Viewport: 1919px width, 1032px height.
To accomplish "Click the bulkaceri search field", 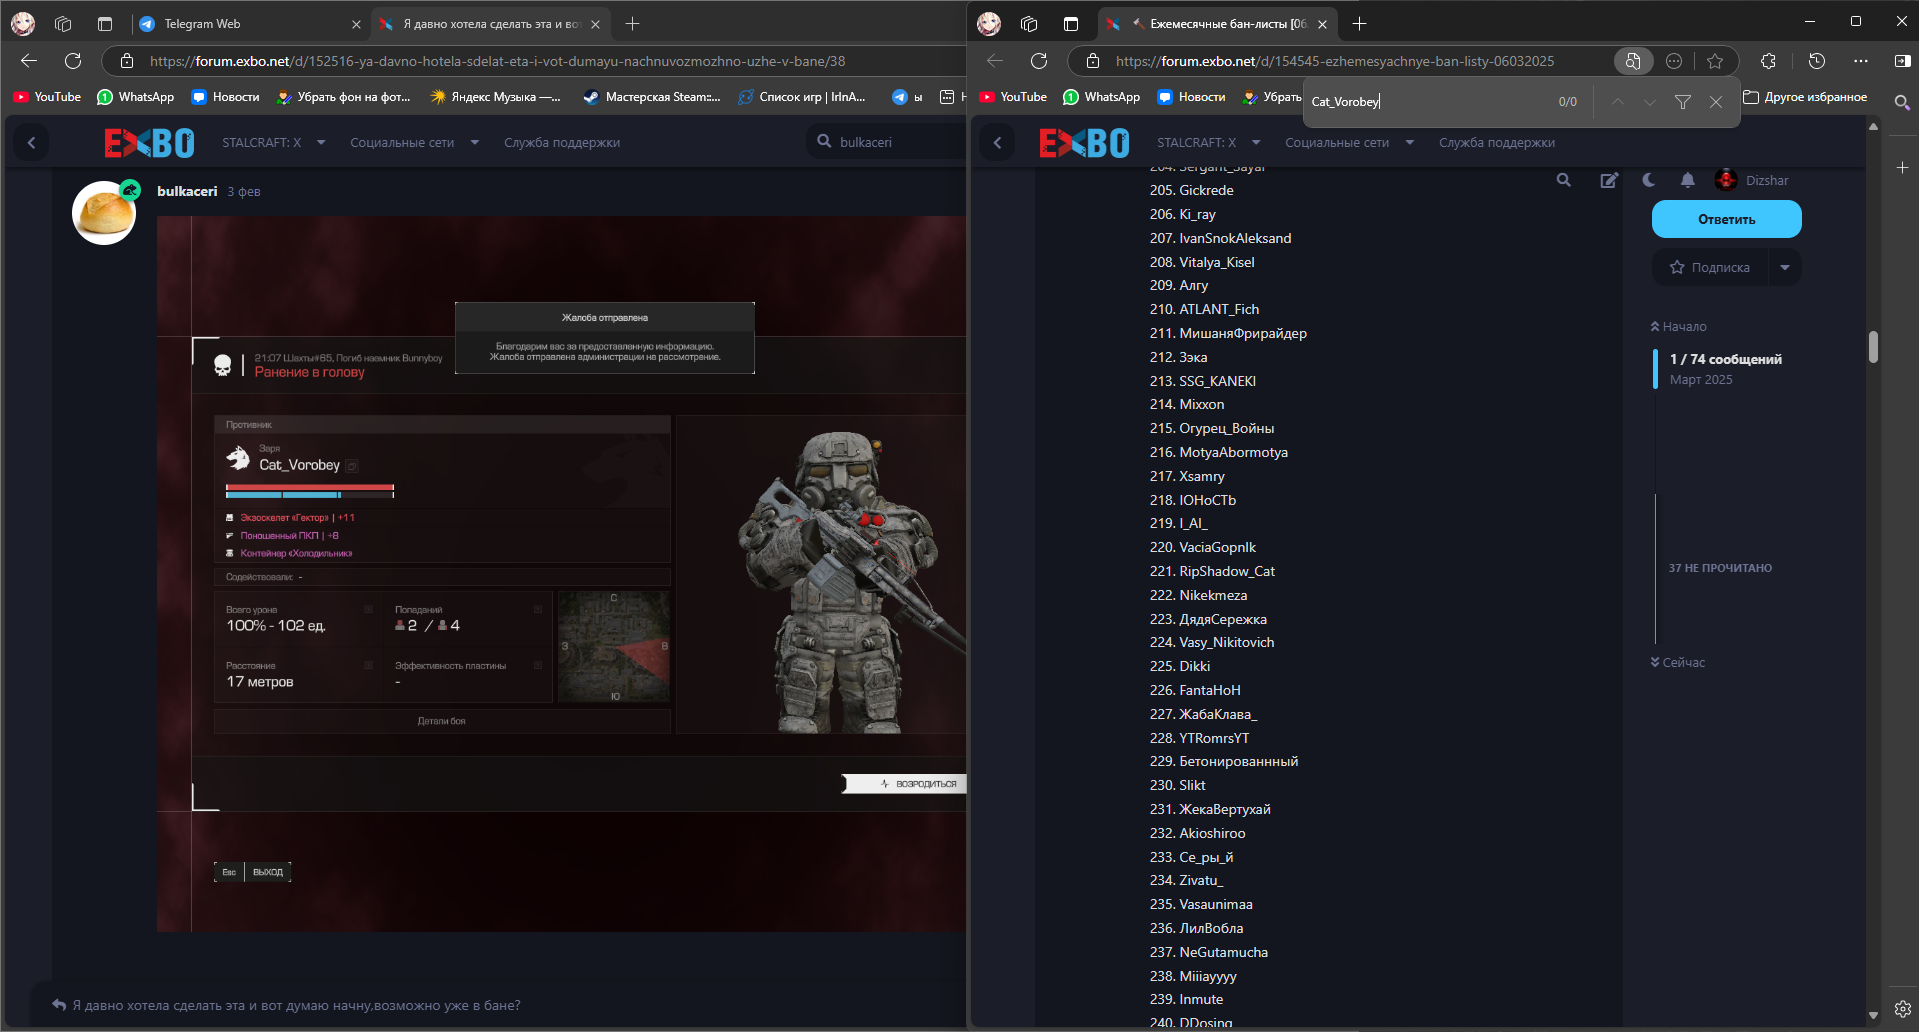I will point(886,142).
